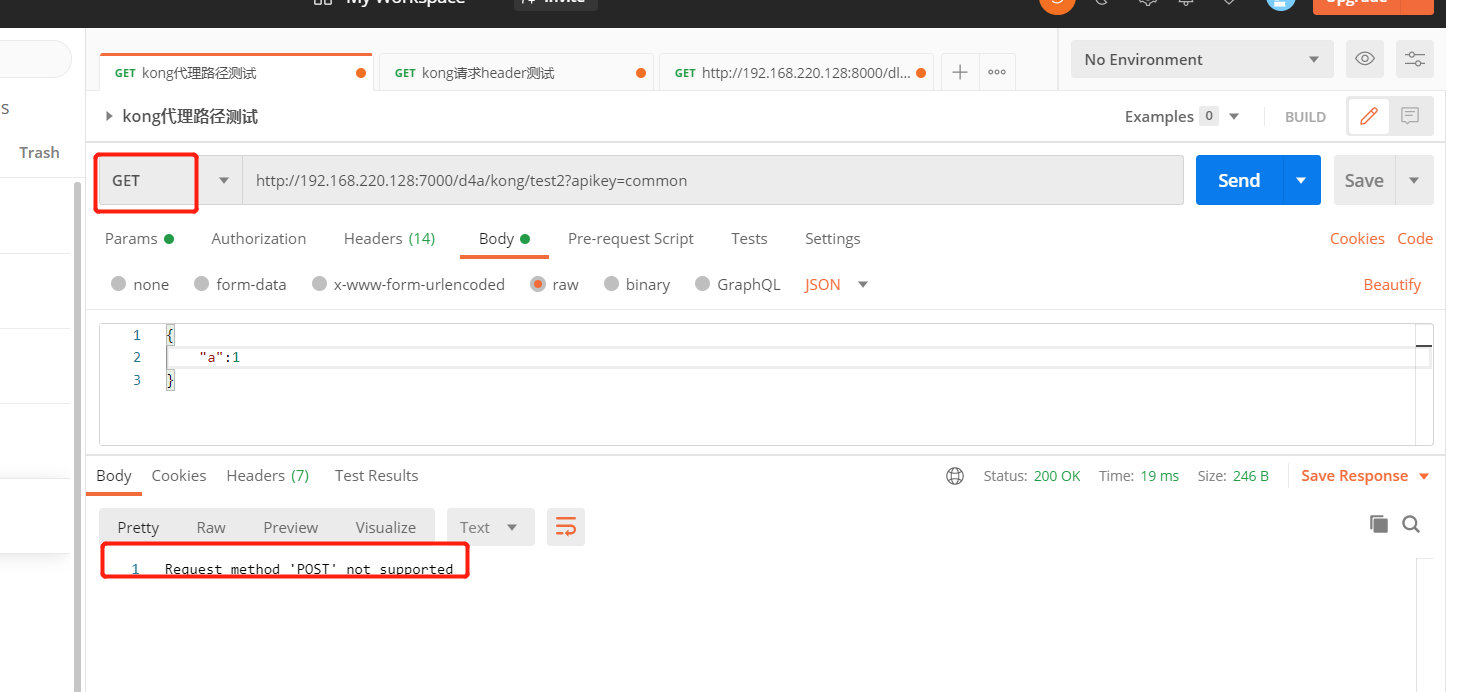Toggle the response line-wrap icon
The height and width of the screenshot is (692, 1465).
coord(566,527)
